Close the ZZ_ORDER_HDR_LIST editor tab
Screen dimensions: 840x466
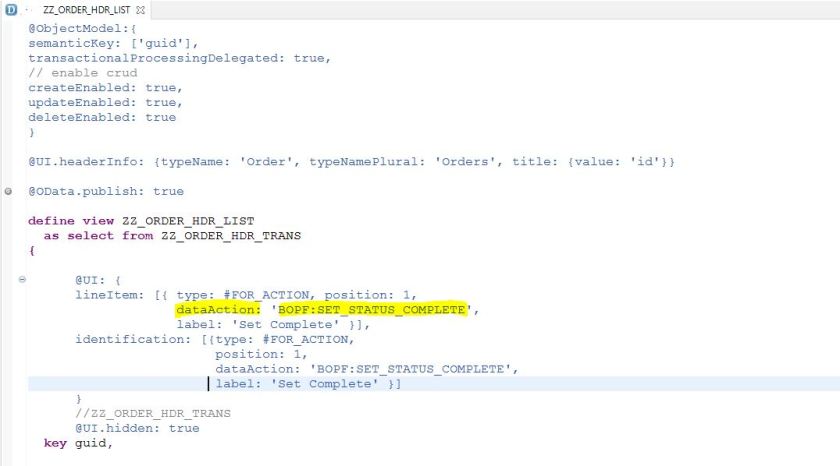coord(140,10)
